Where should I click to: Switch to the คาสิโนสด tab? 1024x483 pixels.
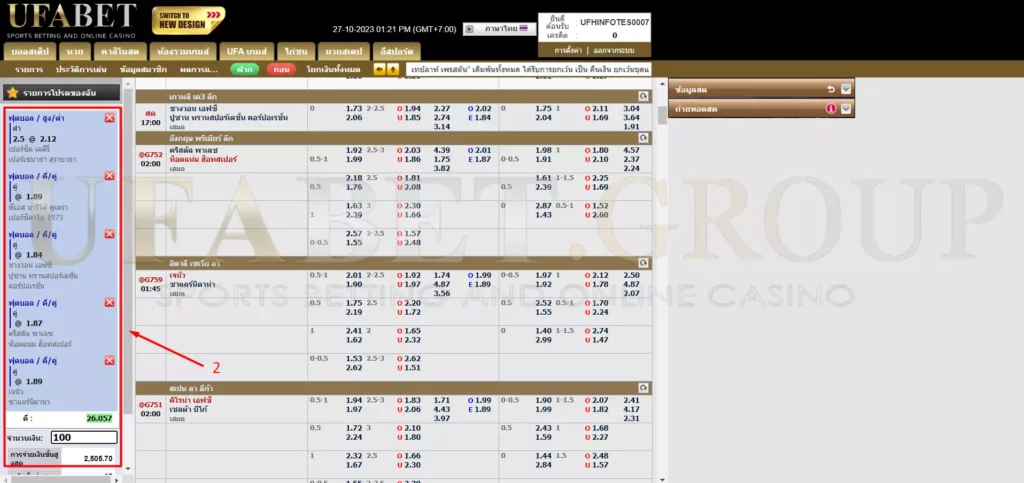[120, 50]
